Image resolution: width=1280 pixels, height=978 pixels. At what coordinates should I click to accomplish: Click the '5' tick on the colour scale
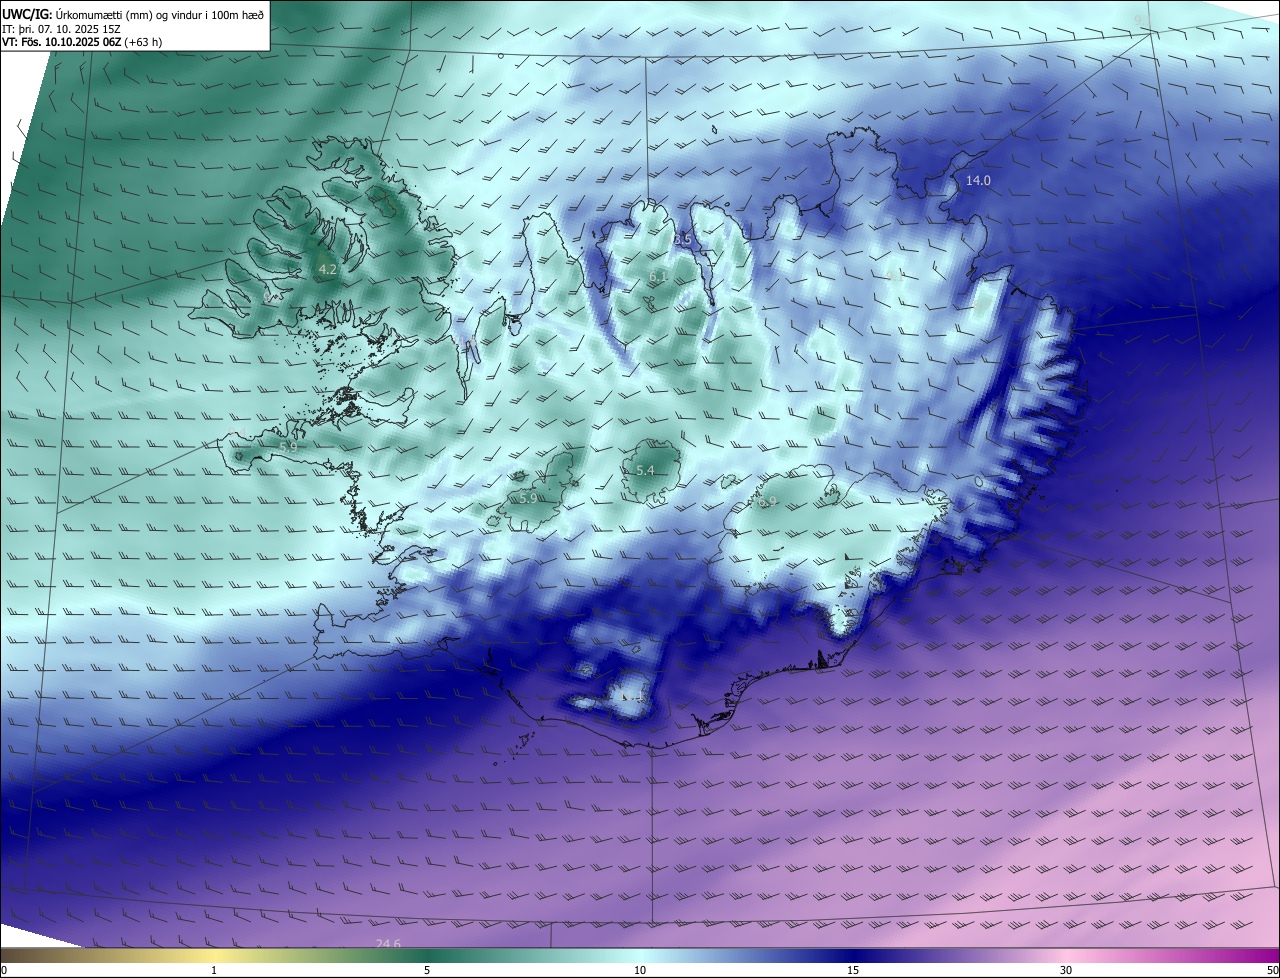click(427, 970)
